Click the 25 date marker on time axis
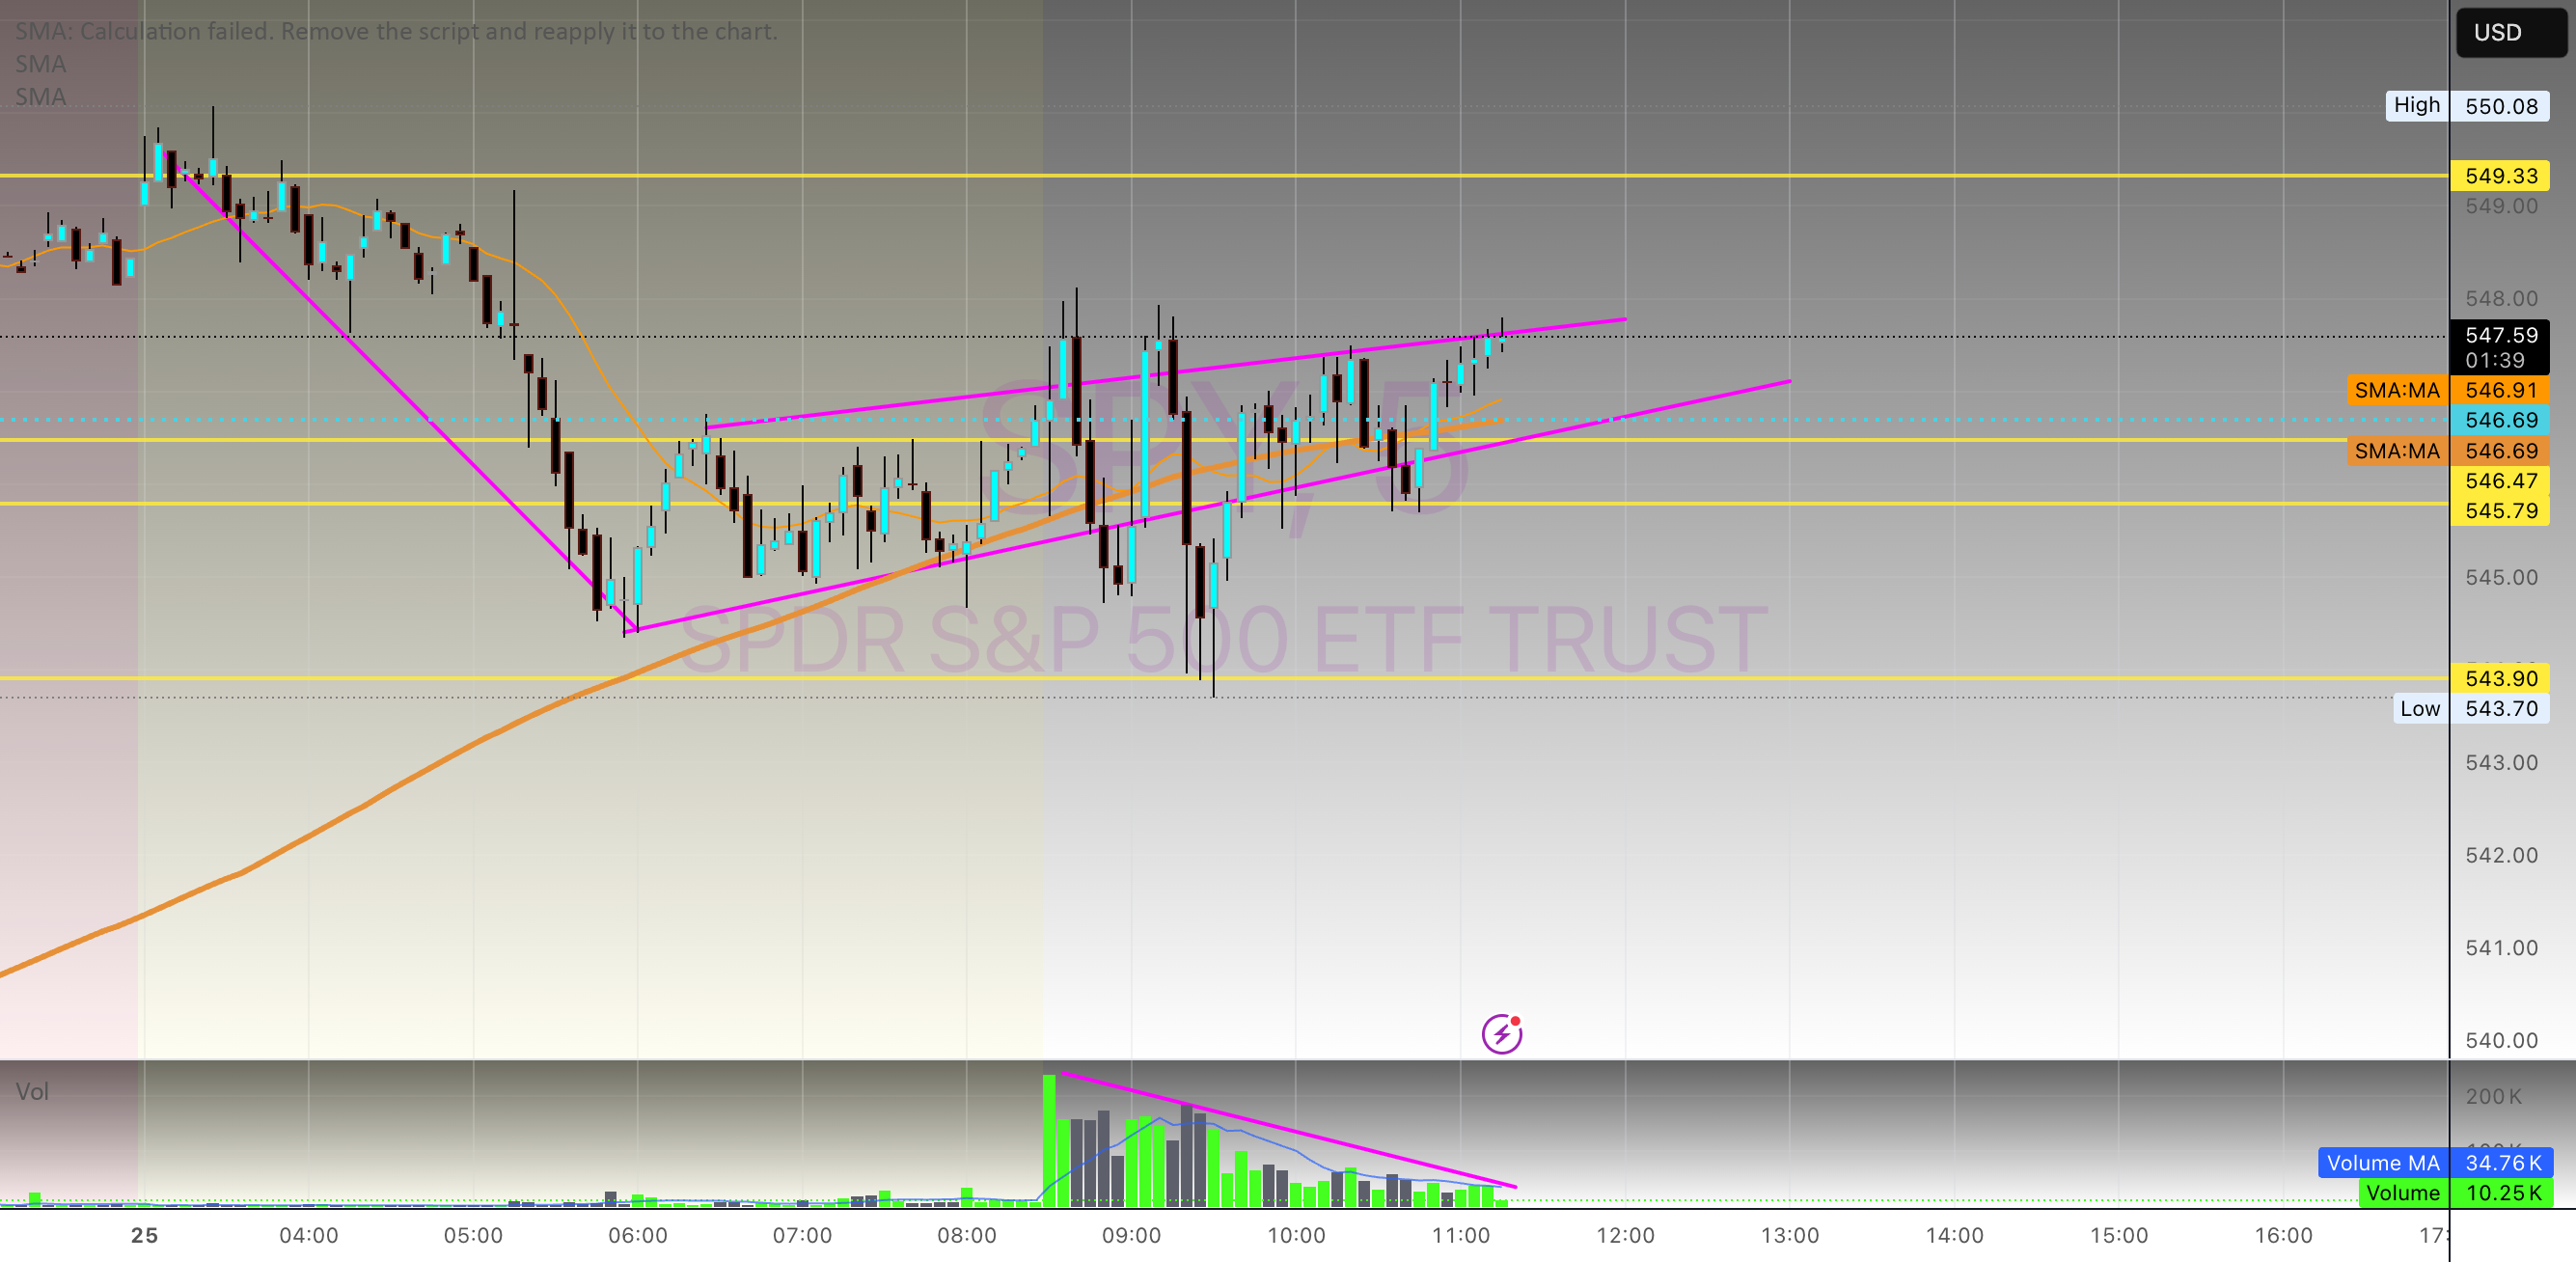 144,1235
